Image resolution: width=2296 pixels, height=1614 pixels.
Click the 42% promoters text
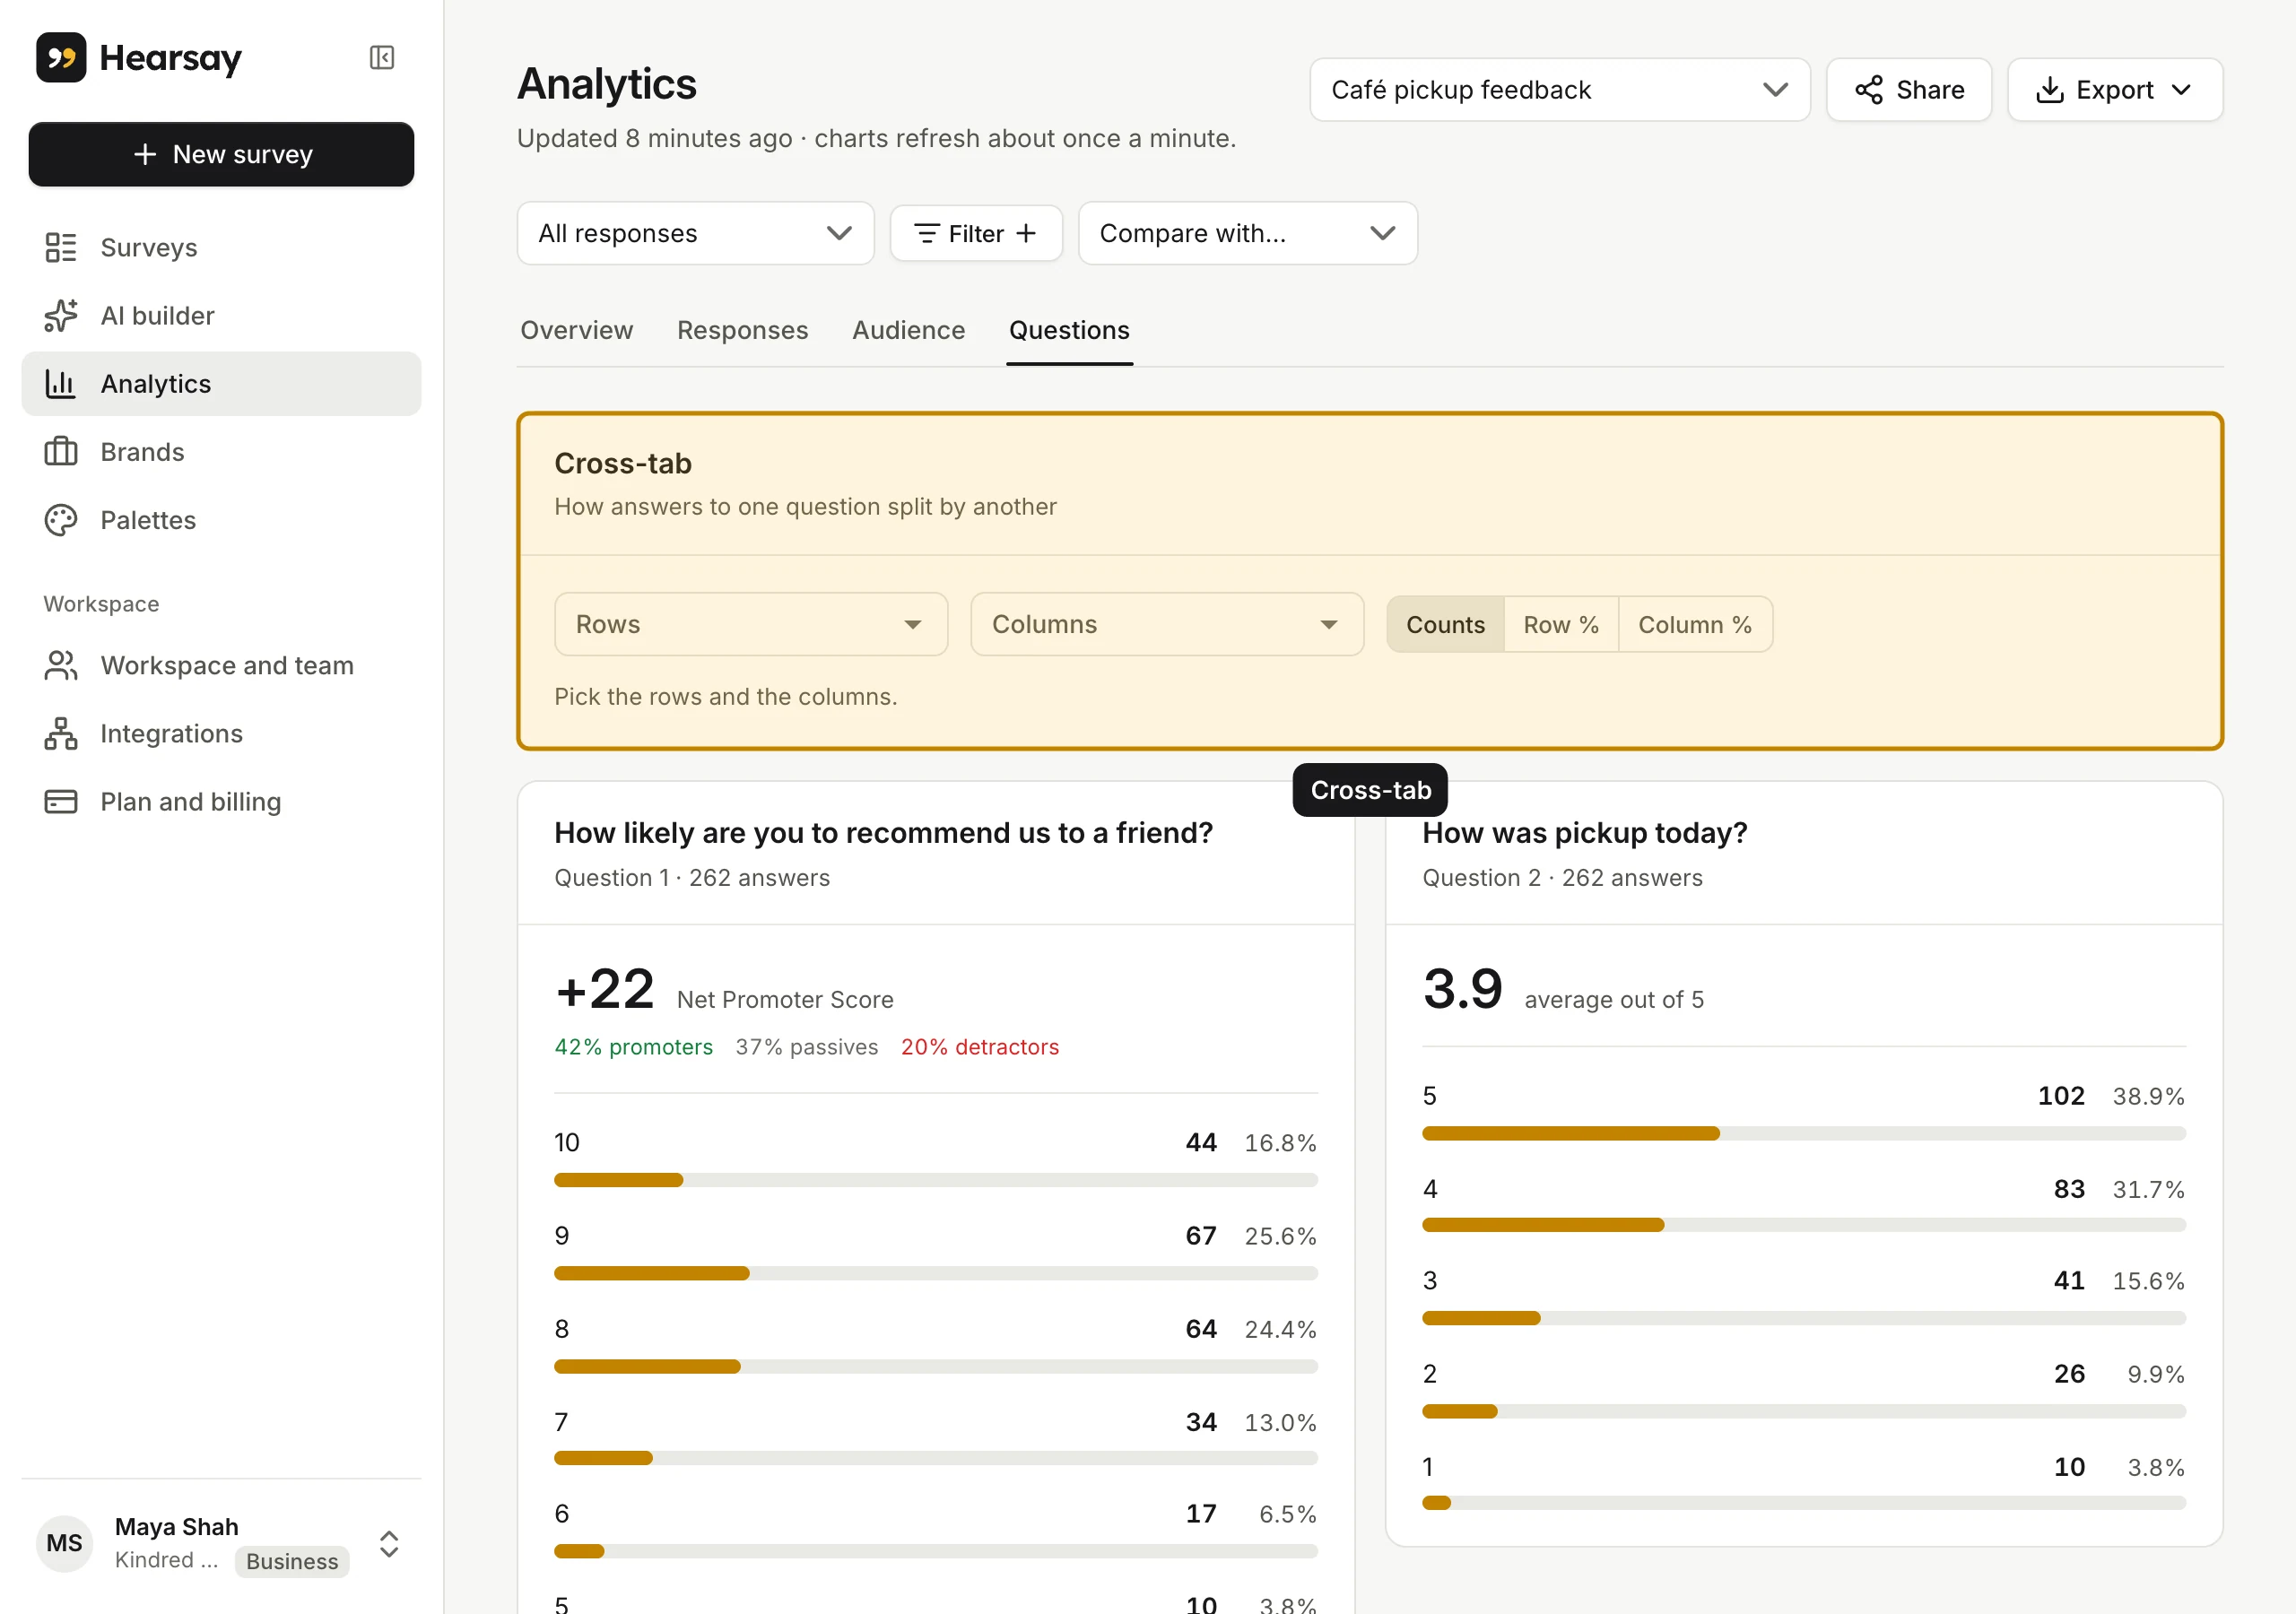[634, 1047]
